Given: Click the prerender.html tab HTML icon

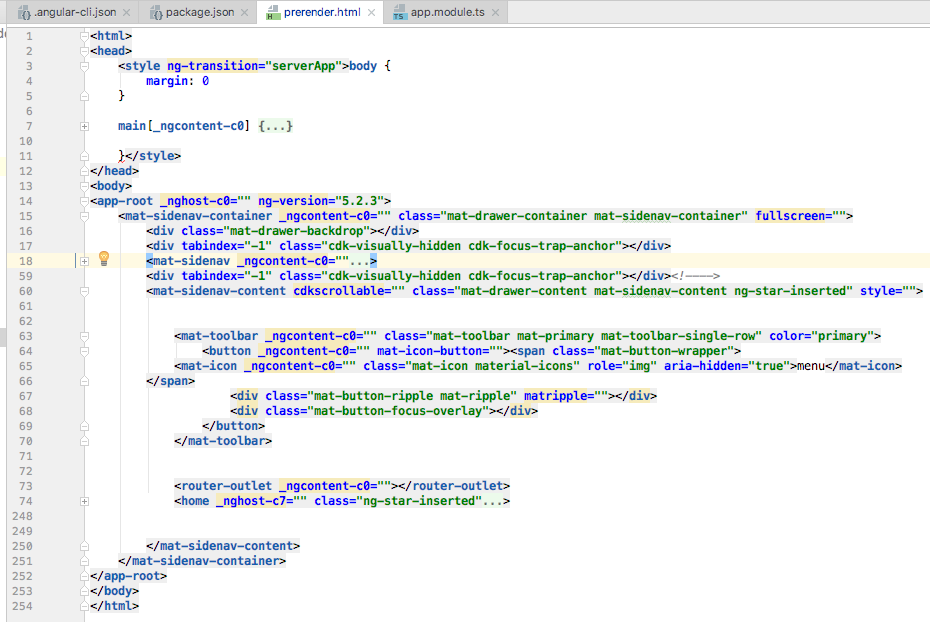Looking at the screenshot, I should tap(273, 12).
